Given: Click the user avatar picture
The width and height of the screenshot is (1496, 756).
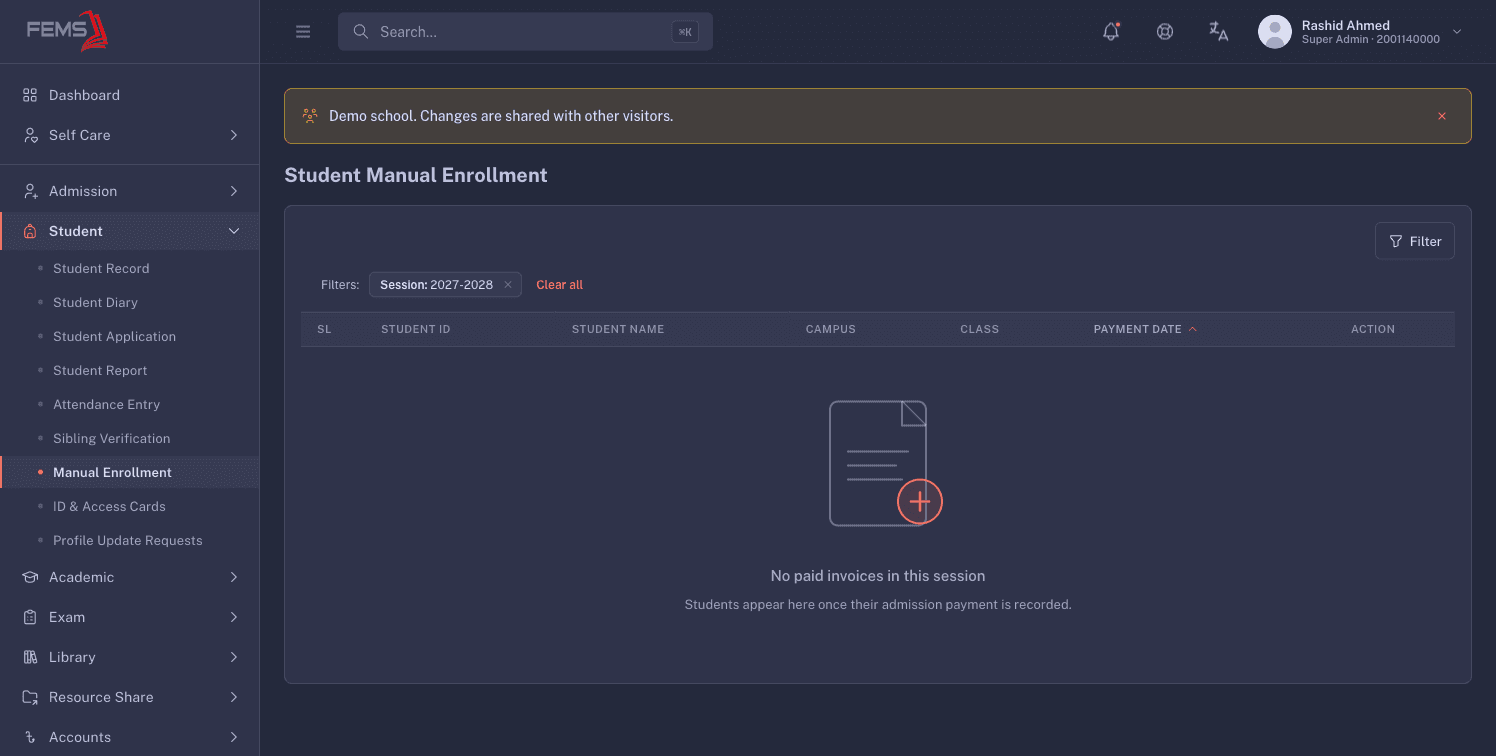Looking at the screenshot, I should click(1275, 32).
